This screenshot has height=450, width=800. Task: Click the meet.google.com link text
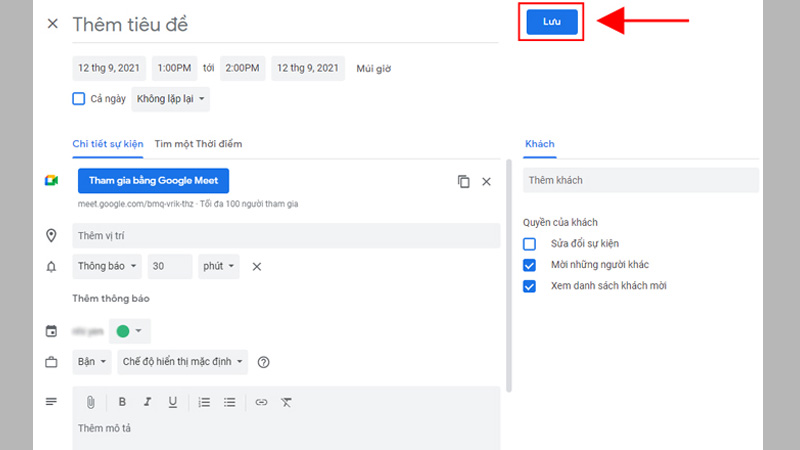(x=136, y=204)
